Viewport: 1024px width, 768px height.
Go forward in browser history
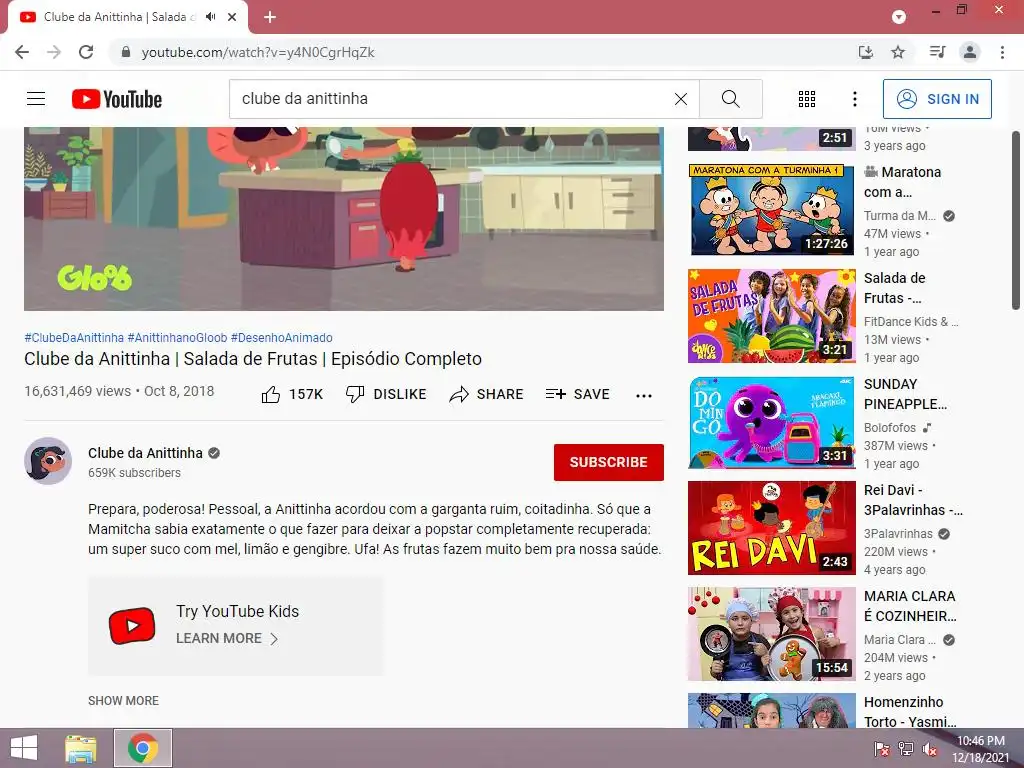click(54, 52)
